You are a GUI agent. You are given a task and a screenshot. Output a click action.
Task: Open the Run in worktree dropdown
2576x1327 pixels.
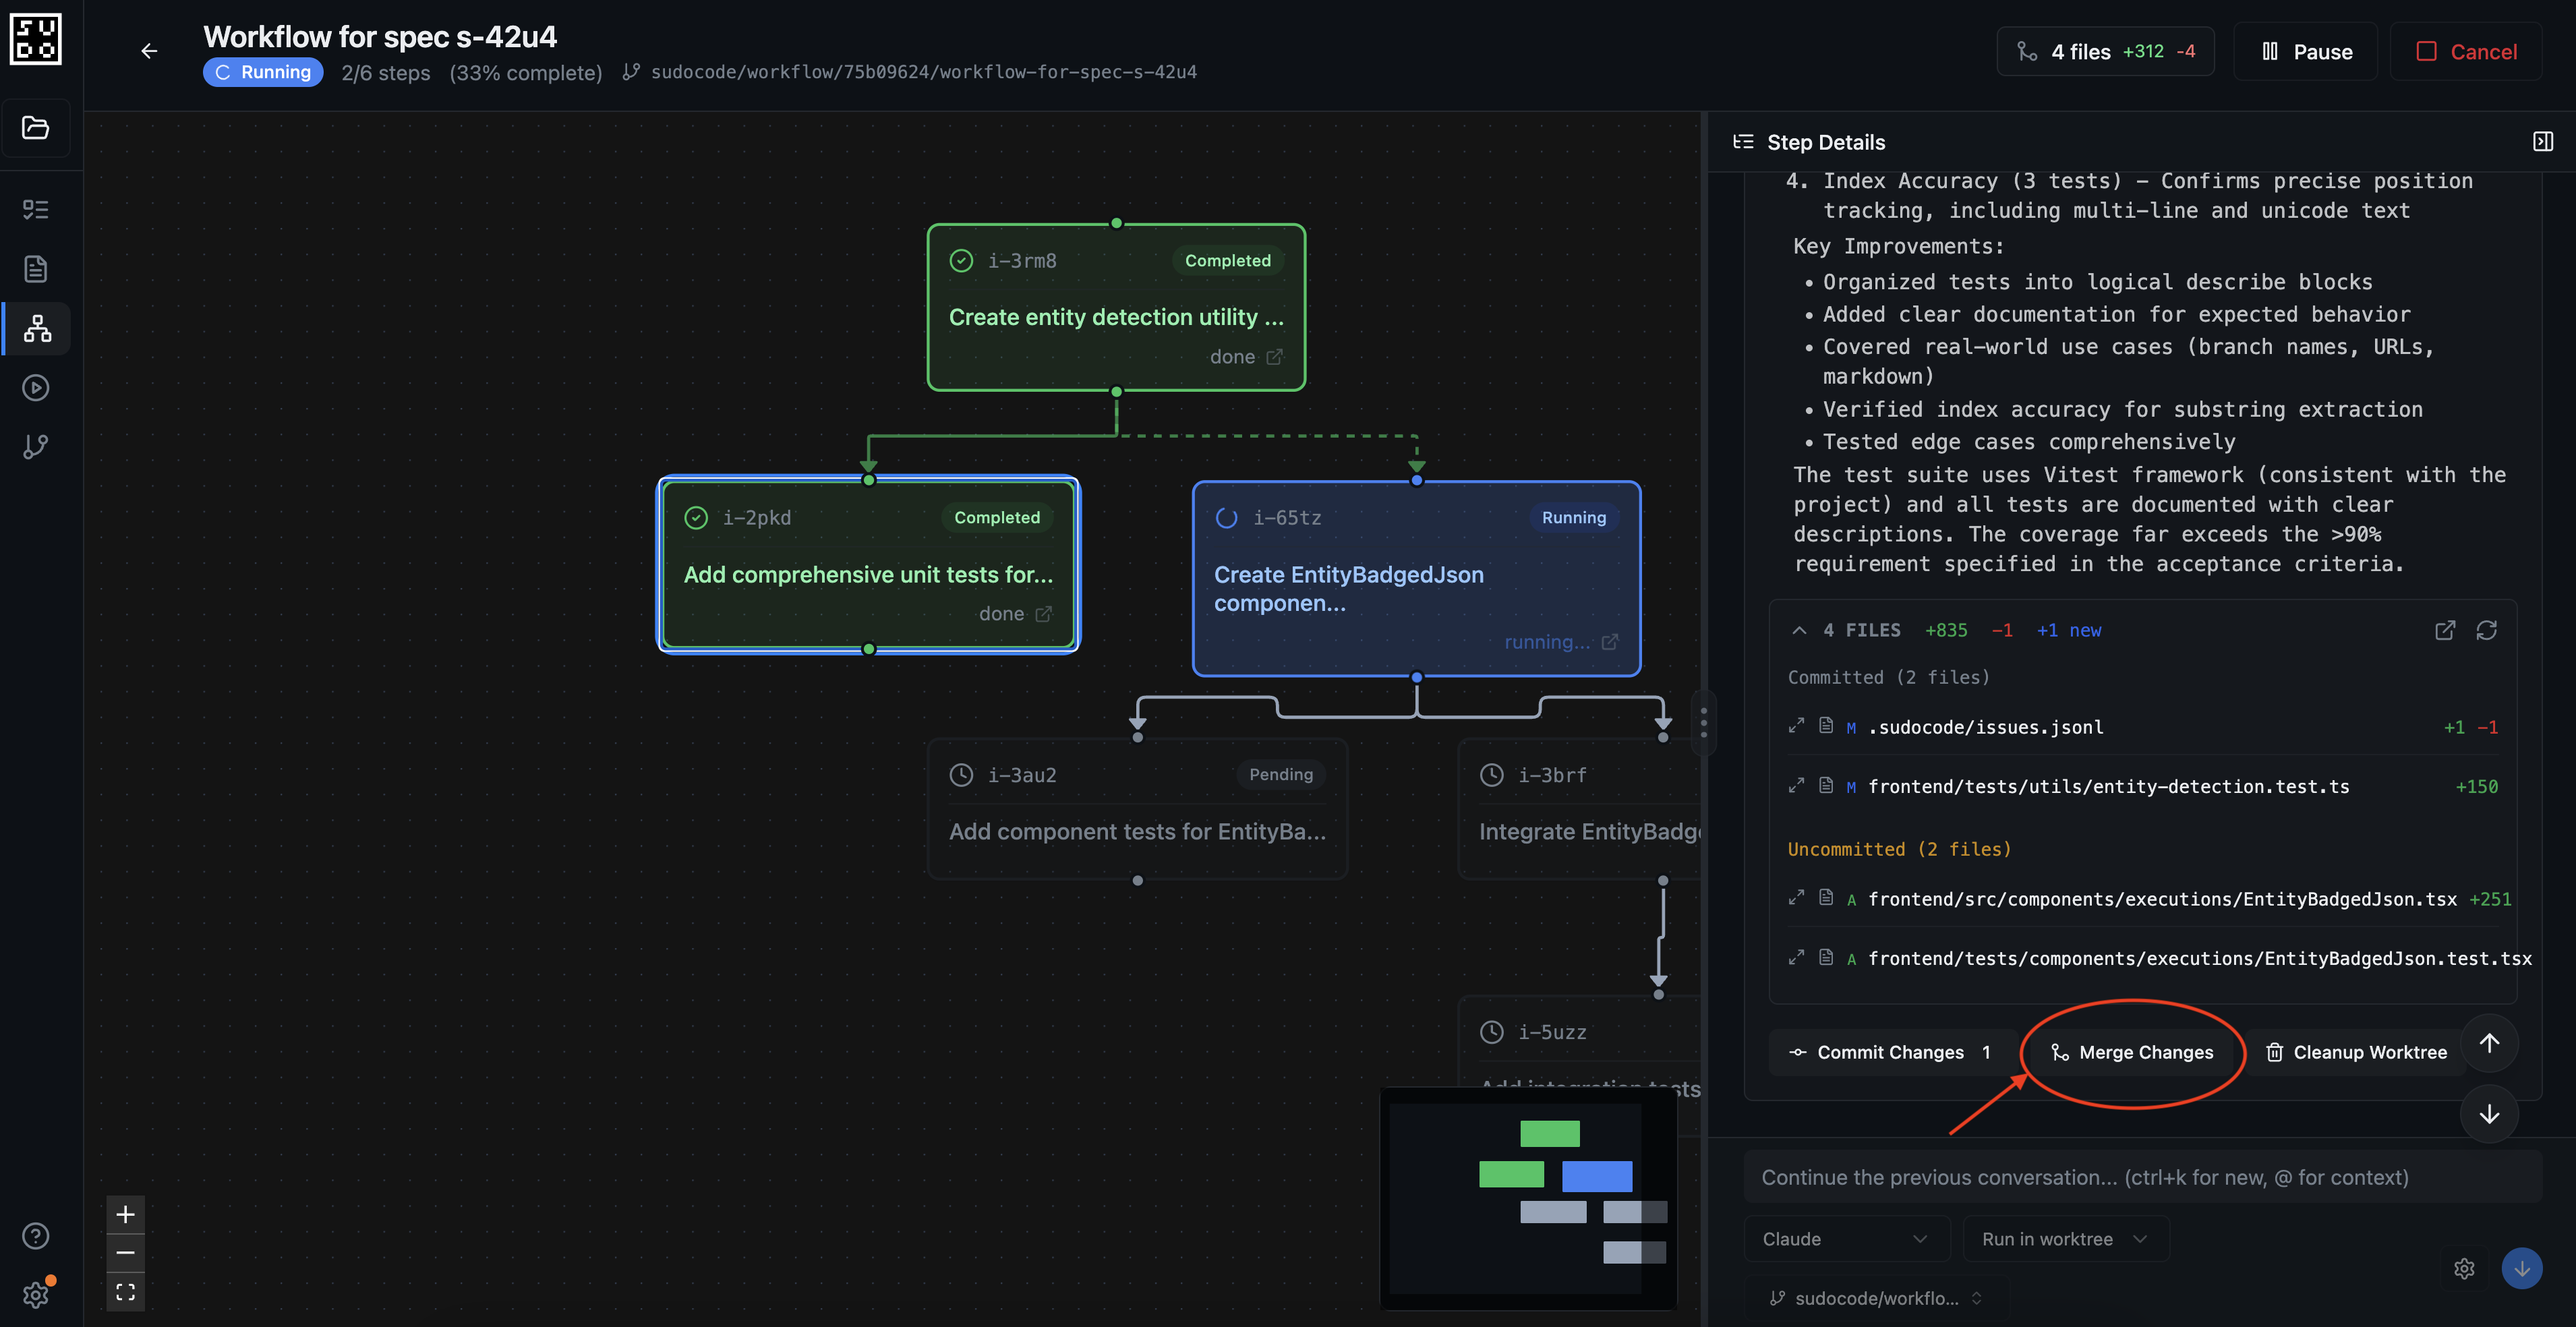tap(2064, 1238)
